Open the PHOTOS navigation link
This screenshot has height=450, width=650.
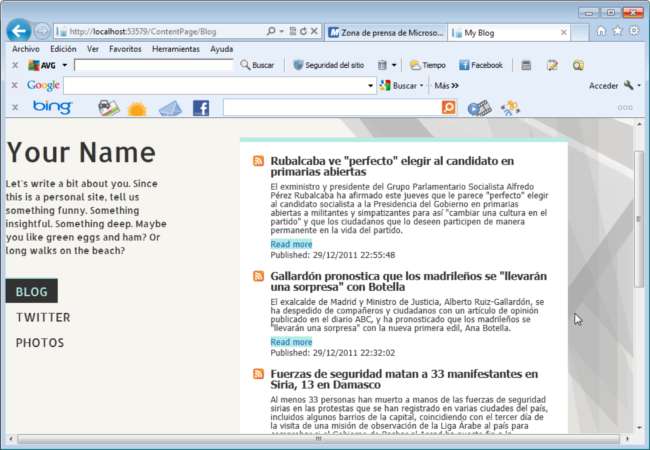pyautogui.click(x=40, y=343)
